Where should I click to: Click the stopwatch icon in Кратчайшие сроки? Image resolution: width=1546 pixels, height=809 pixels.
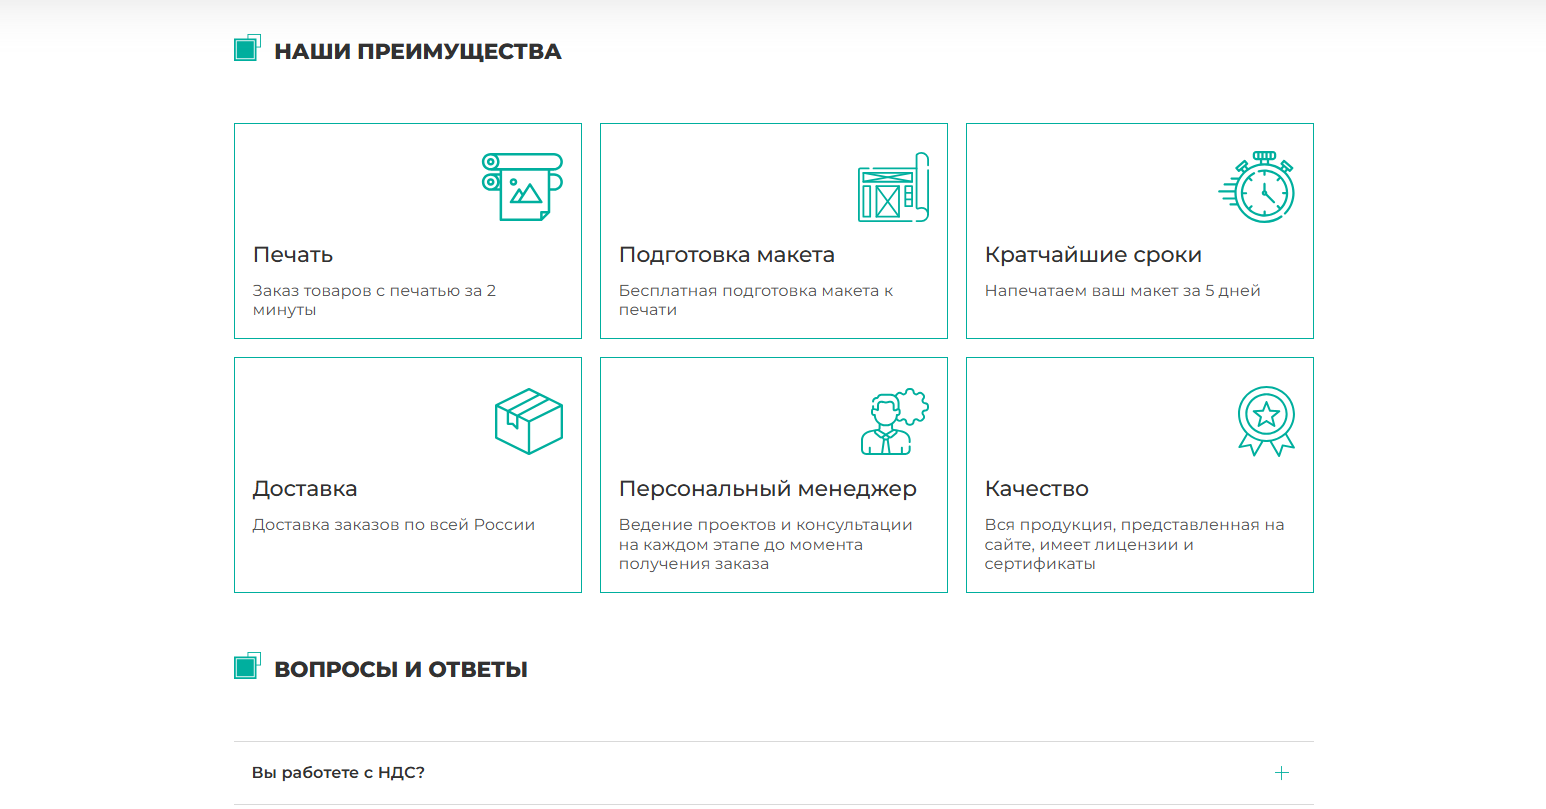point(1257,187)
